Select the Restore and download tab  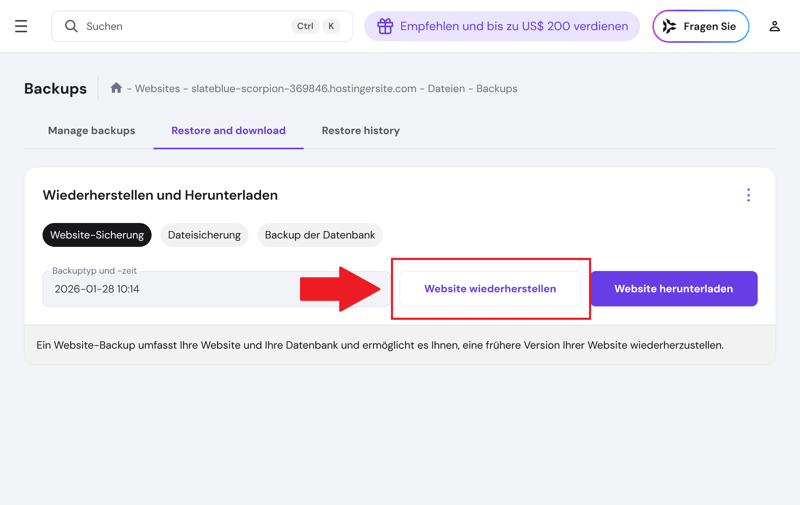[x=228, y=131]
